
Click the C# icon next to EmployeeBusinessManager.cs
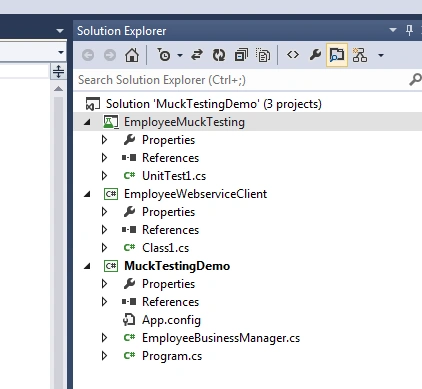pos(129,337)
